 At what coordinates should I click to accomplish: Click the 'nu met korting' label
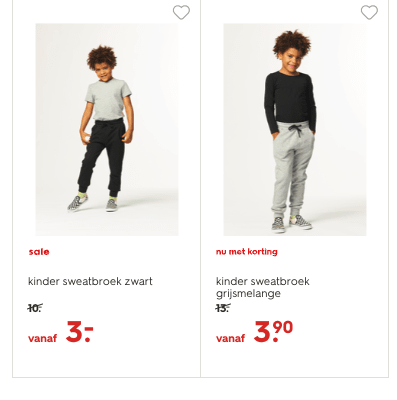point(247,252)
